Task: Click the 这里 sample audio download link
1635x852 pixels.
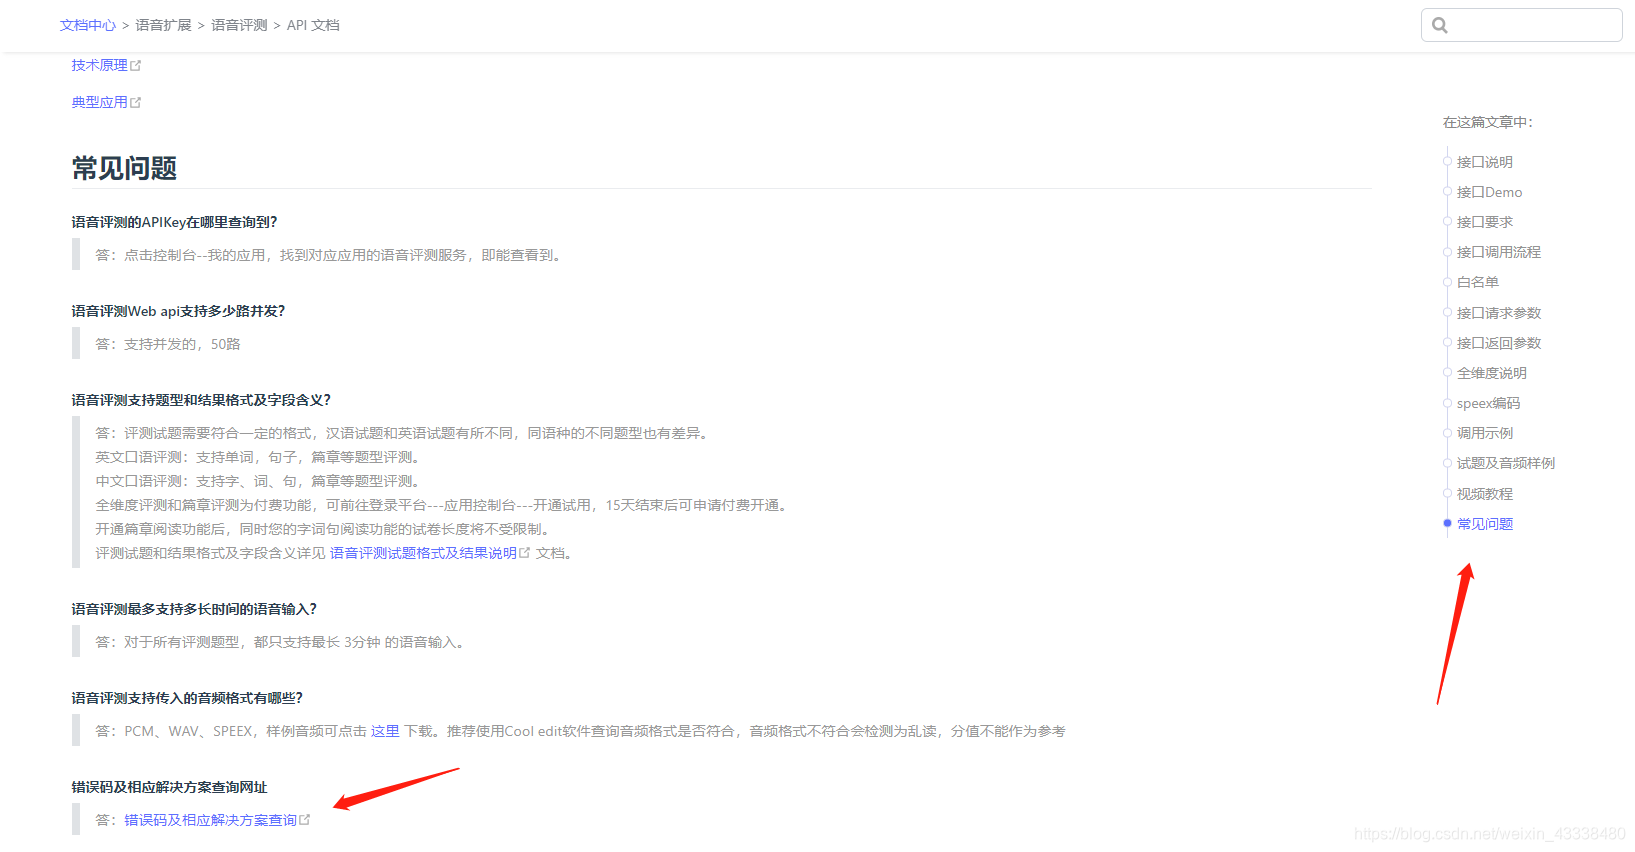Action: [385, 731]
